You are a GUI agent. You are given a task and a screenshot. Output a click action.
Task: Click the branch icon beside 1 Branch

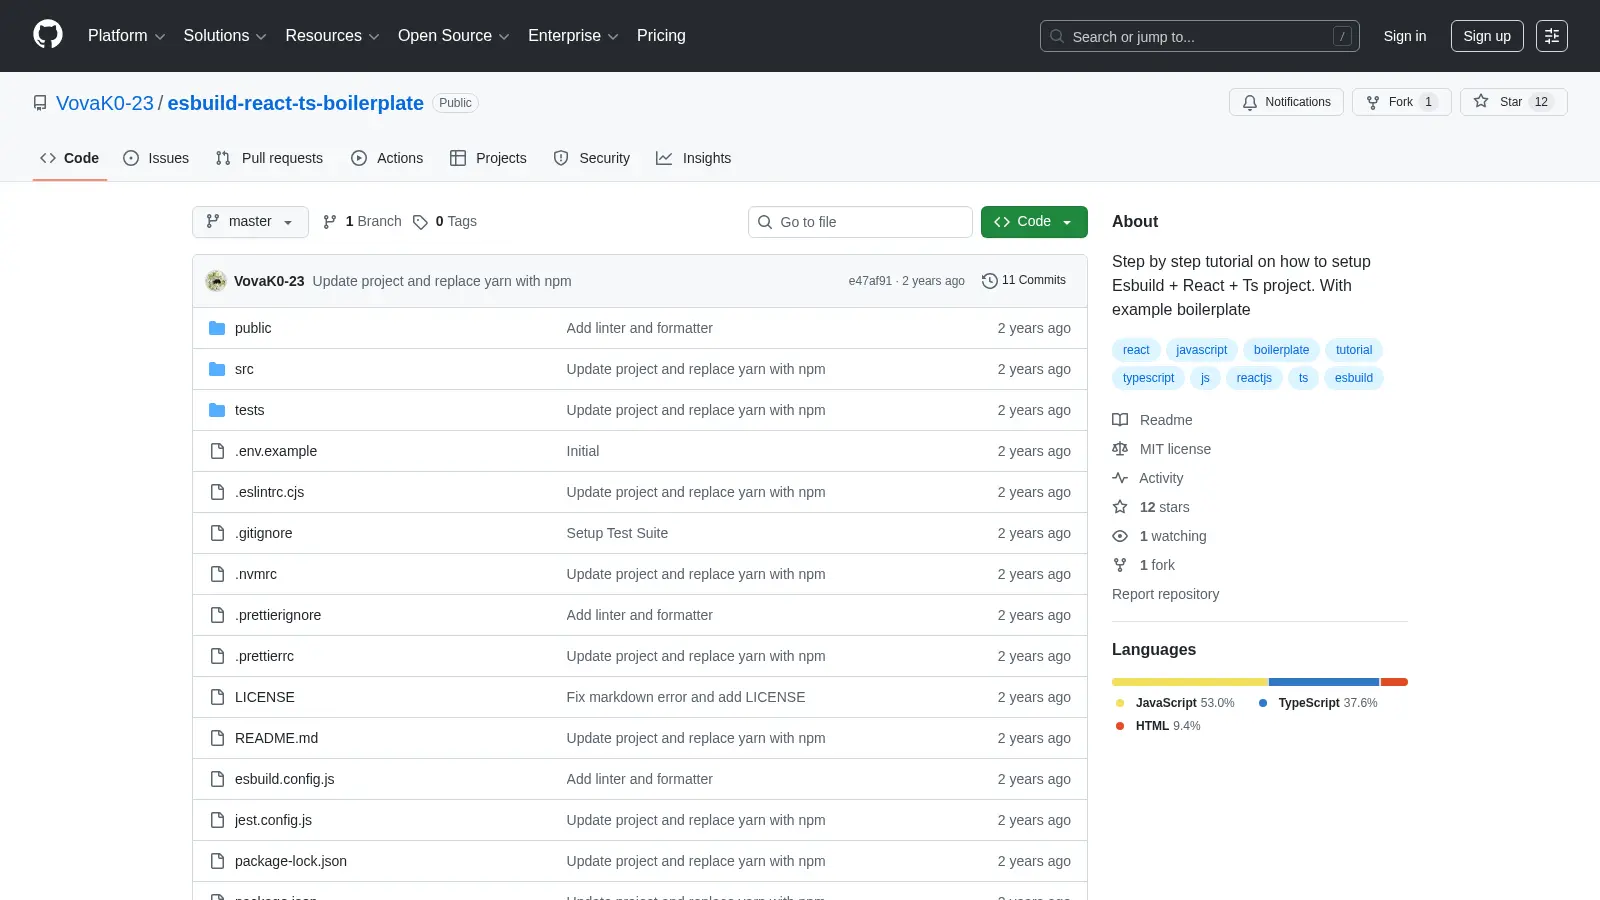330,222
